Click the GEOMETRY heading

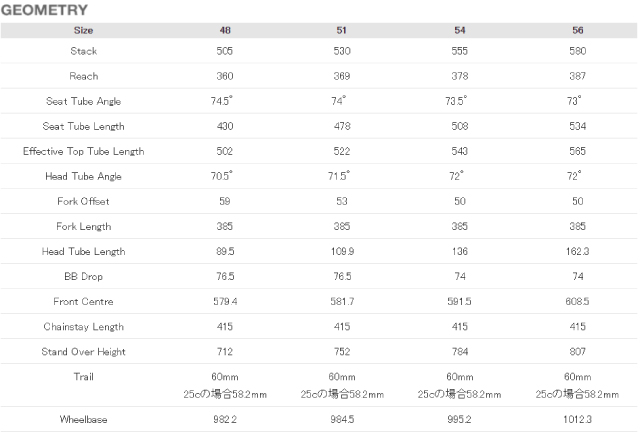(44, 10)
